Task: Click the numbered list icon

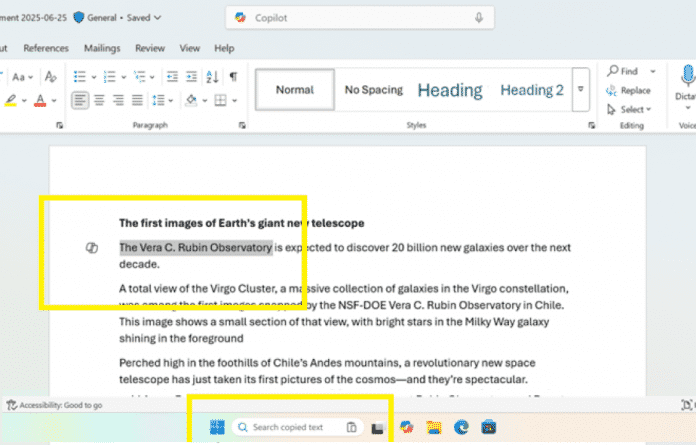Action: pos(109,76)
